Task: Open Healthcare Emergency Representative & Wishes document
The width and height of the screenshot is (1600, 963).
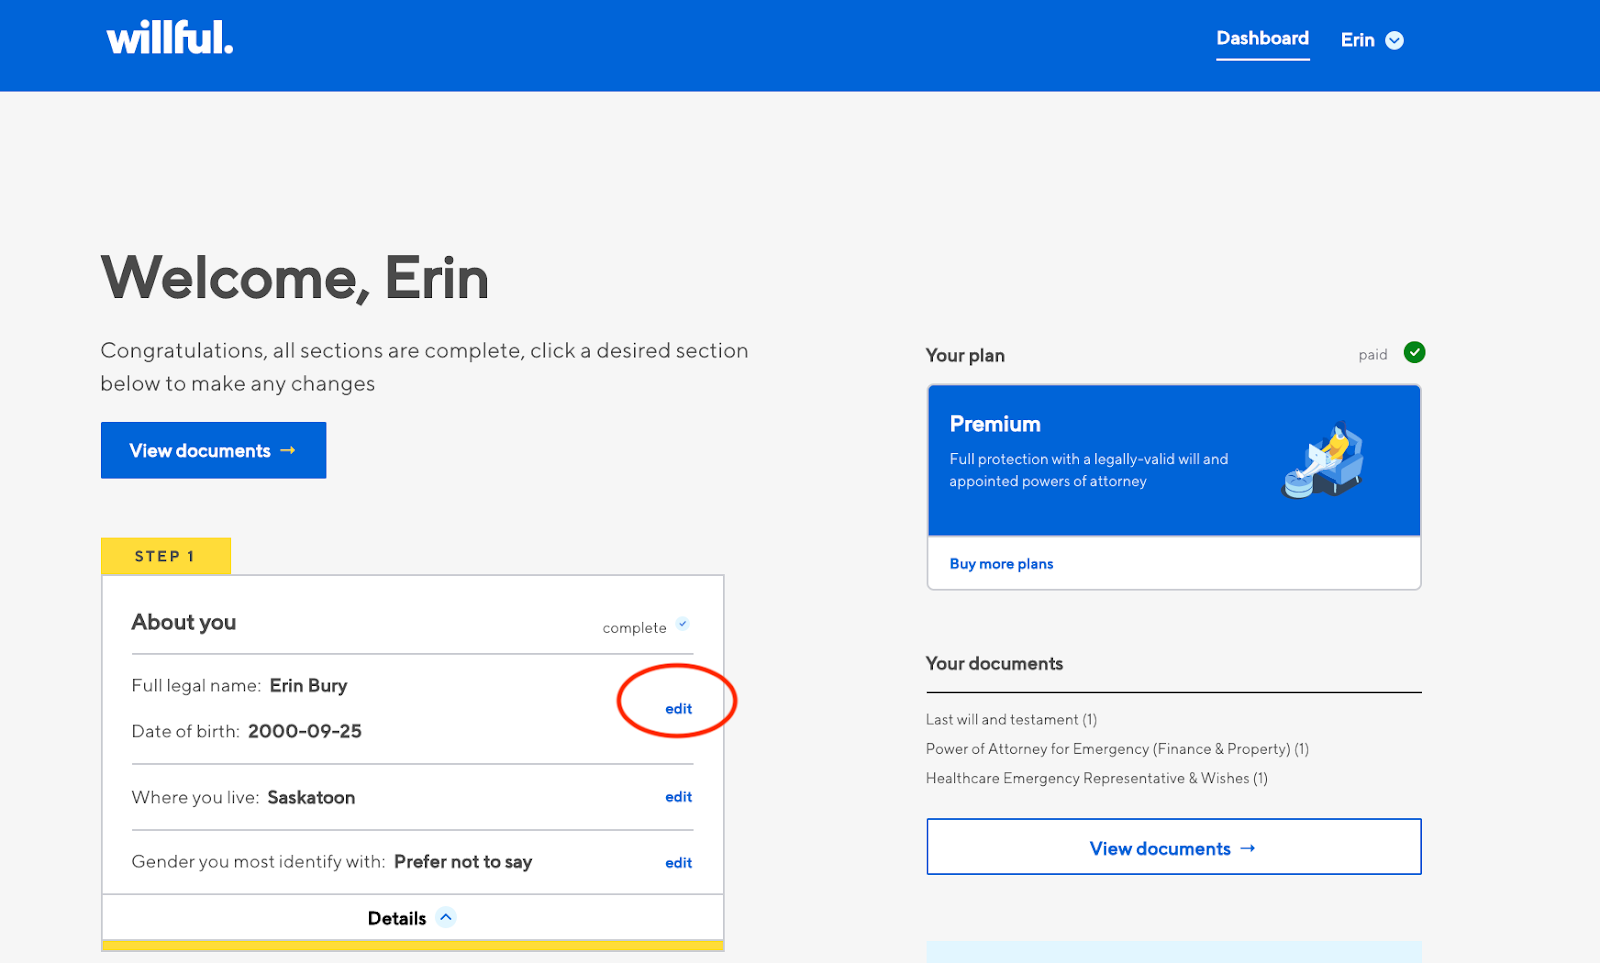Action: [x=1096, y=779]
